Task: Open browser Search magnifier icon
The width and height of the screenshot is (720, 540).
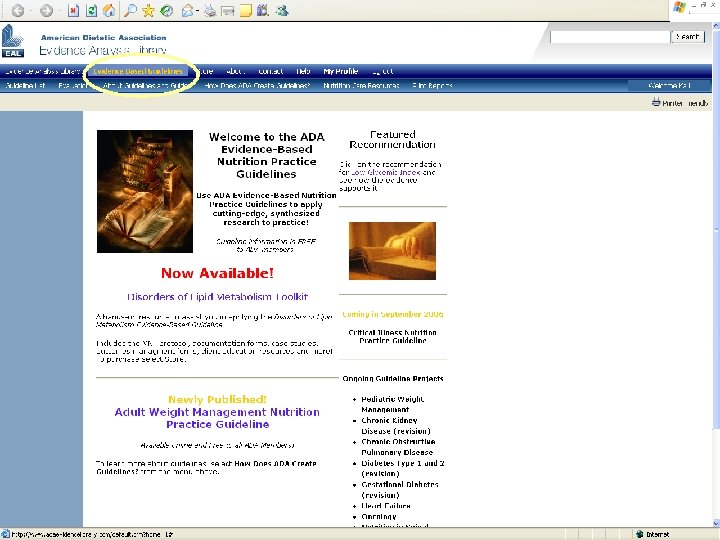Action: 130,10
